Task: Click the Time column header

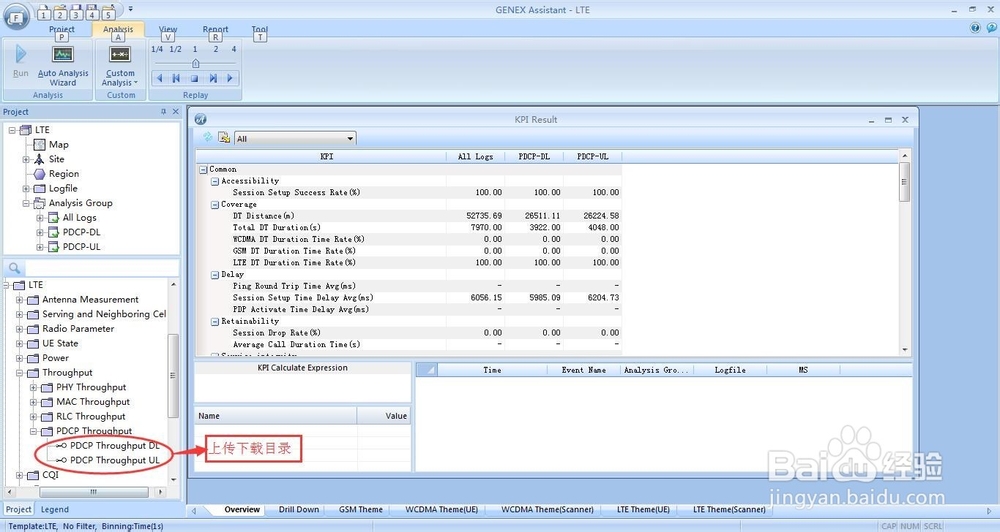Action: coord(492,370)
